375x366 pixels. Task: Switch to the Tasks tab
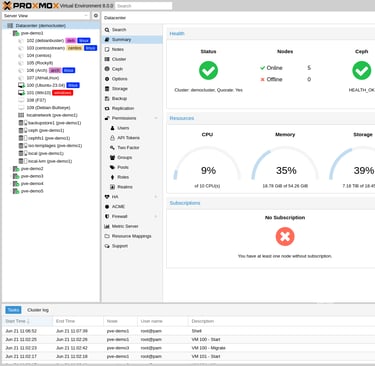[x=13, y=310]
